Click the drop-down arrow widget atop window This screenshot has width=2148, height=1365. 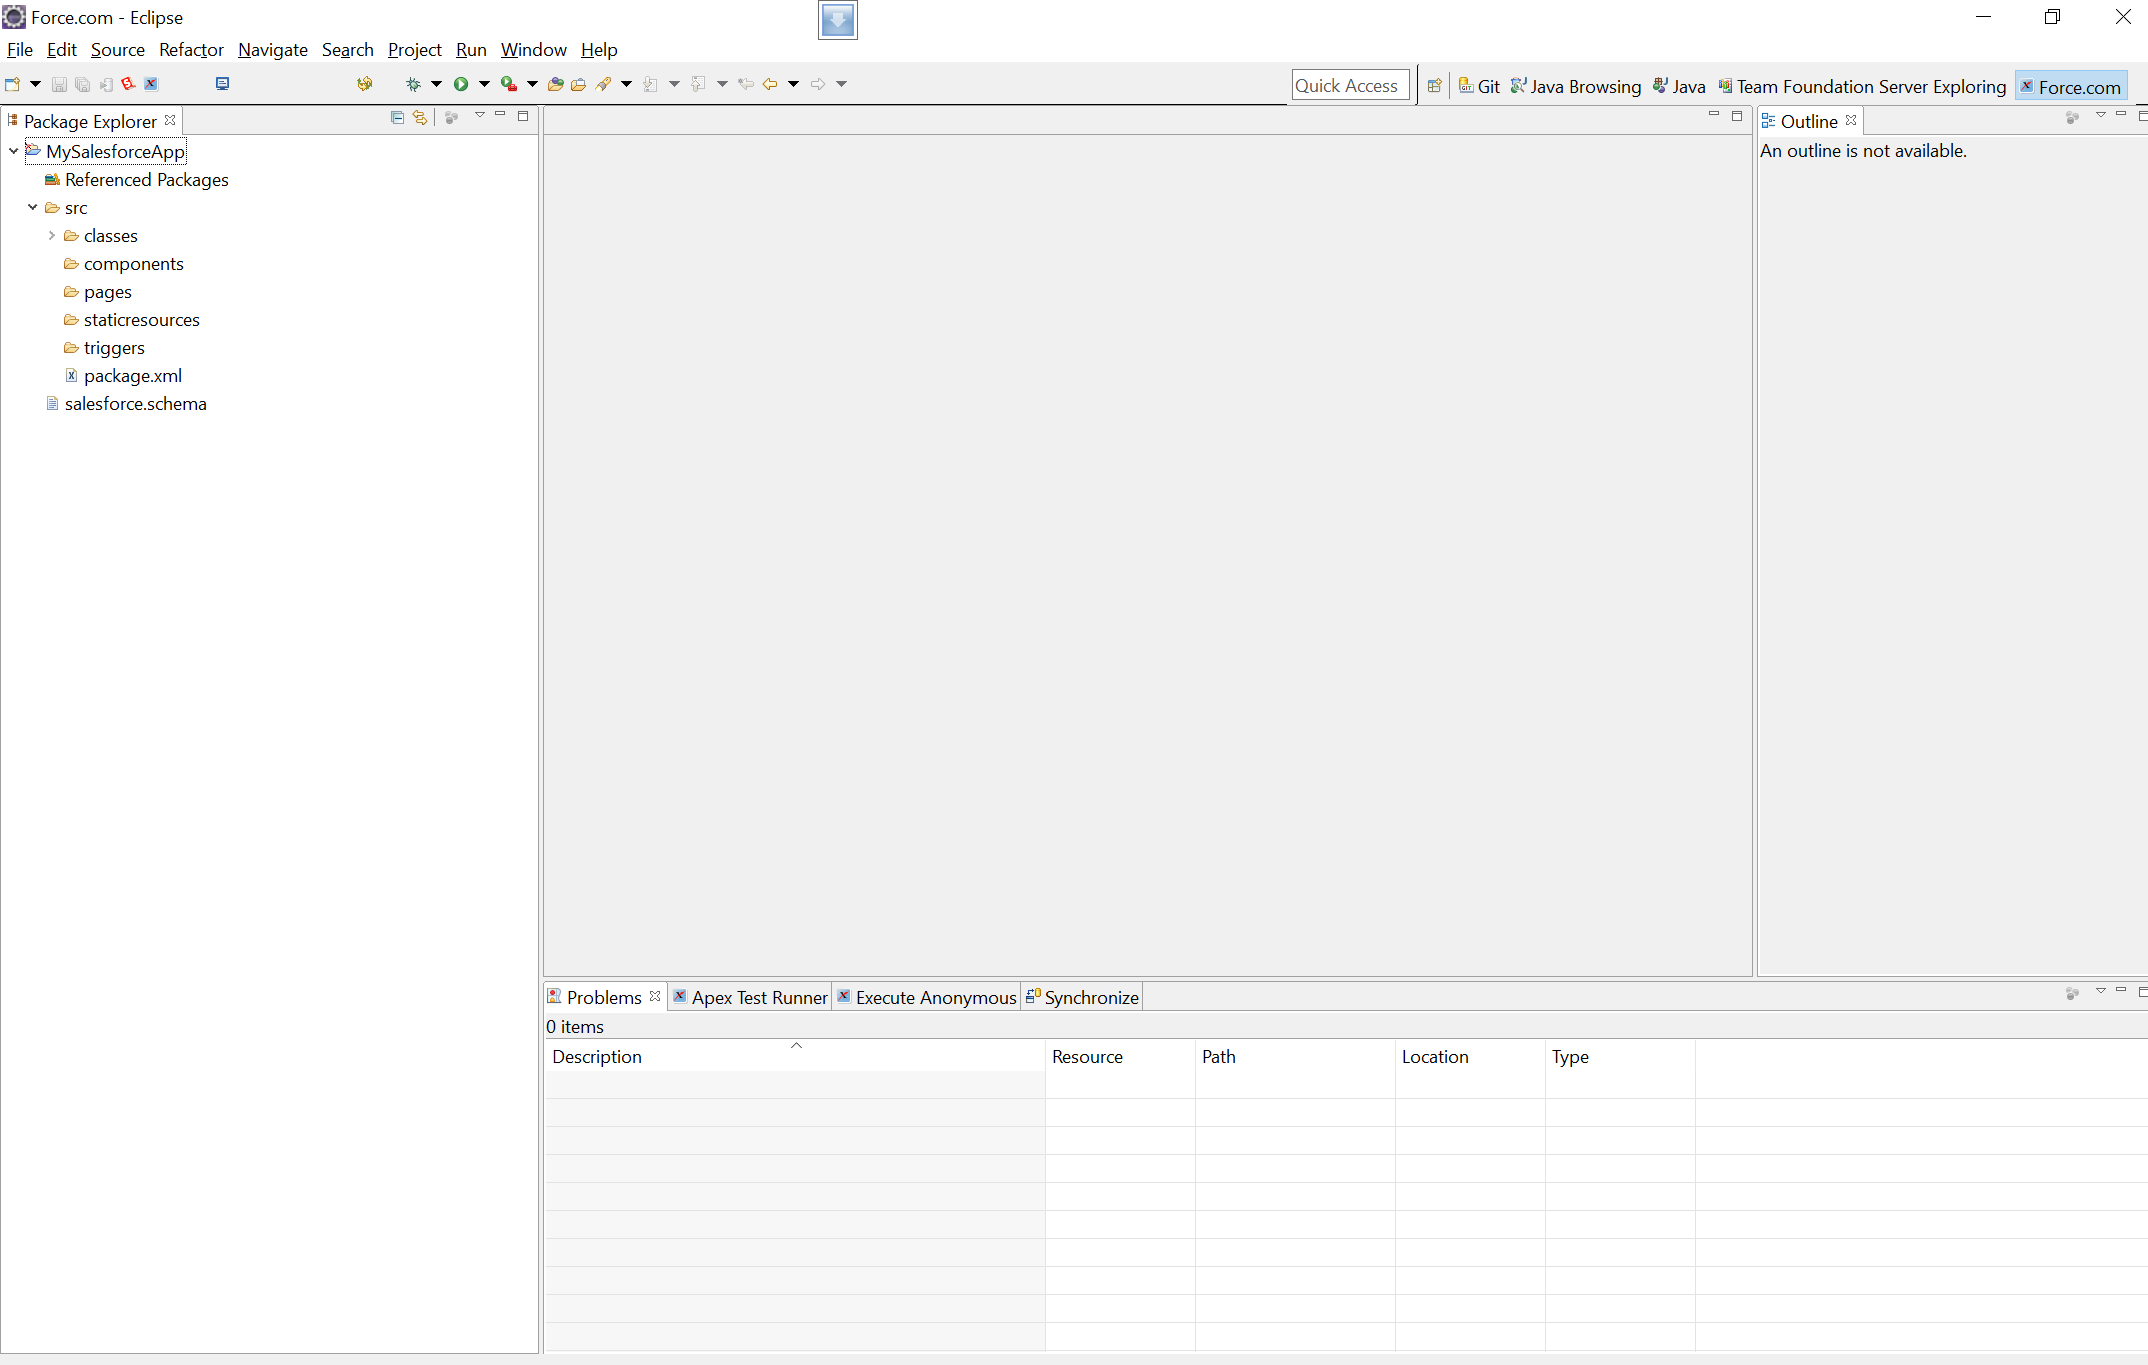tap(838, 20)
